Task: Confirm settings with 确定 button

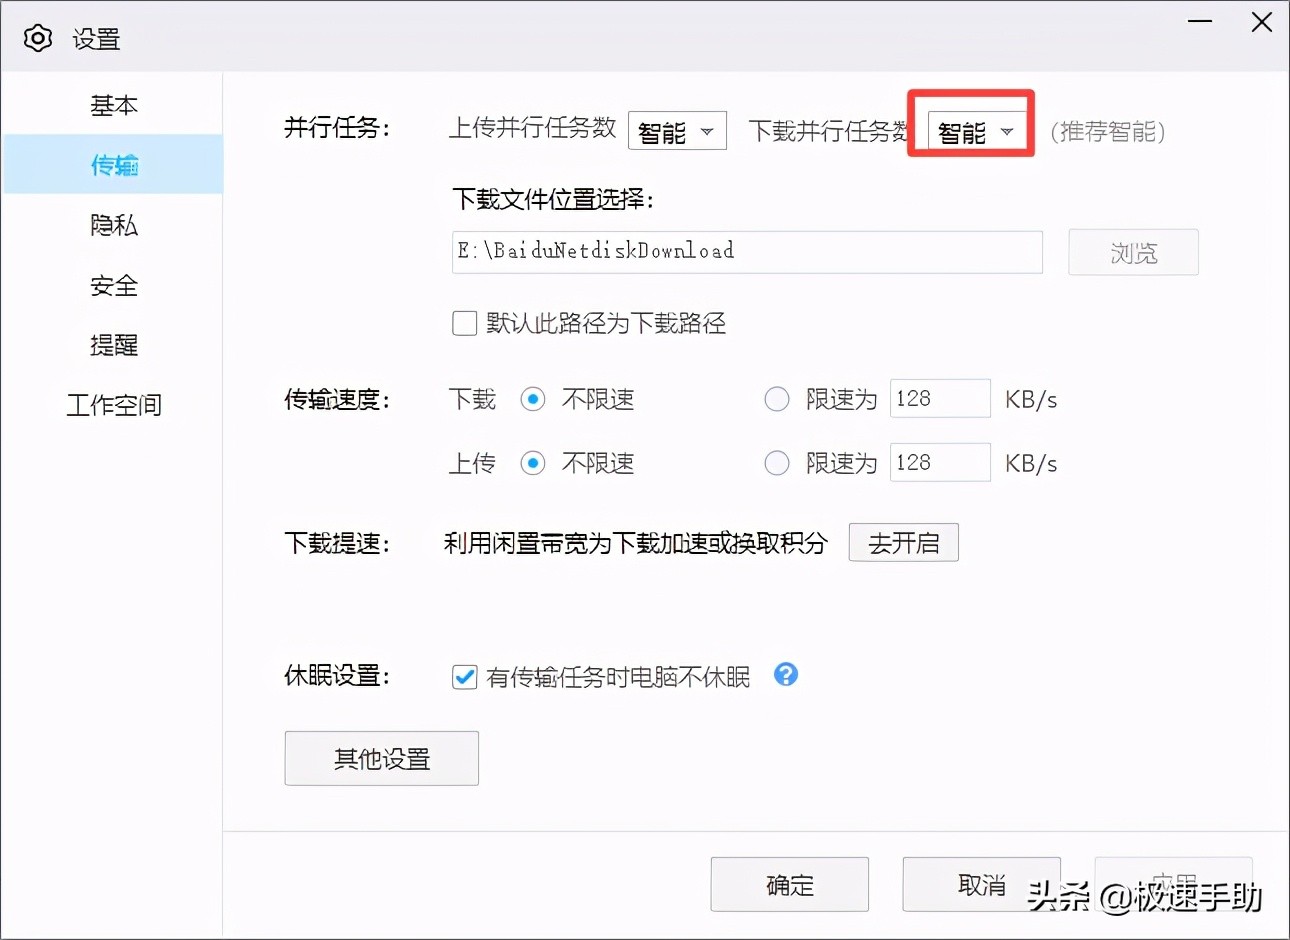Action: (789, 884)
